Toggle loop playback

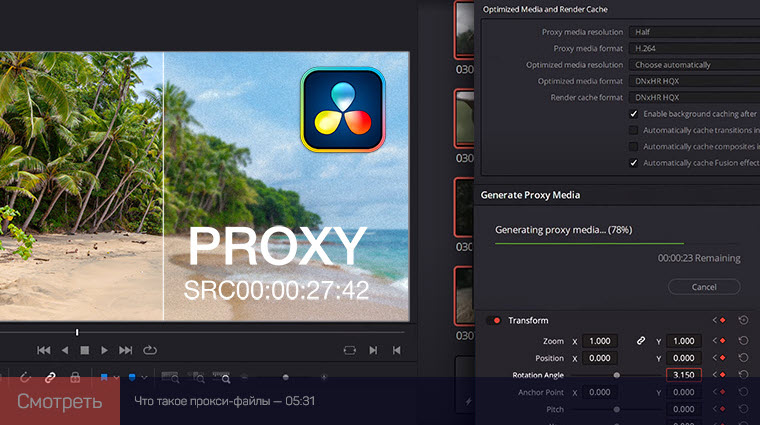[150, 350]
